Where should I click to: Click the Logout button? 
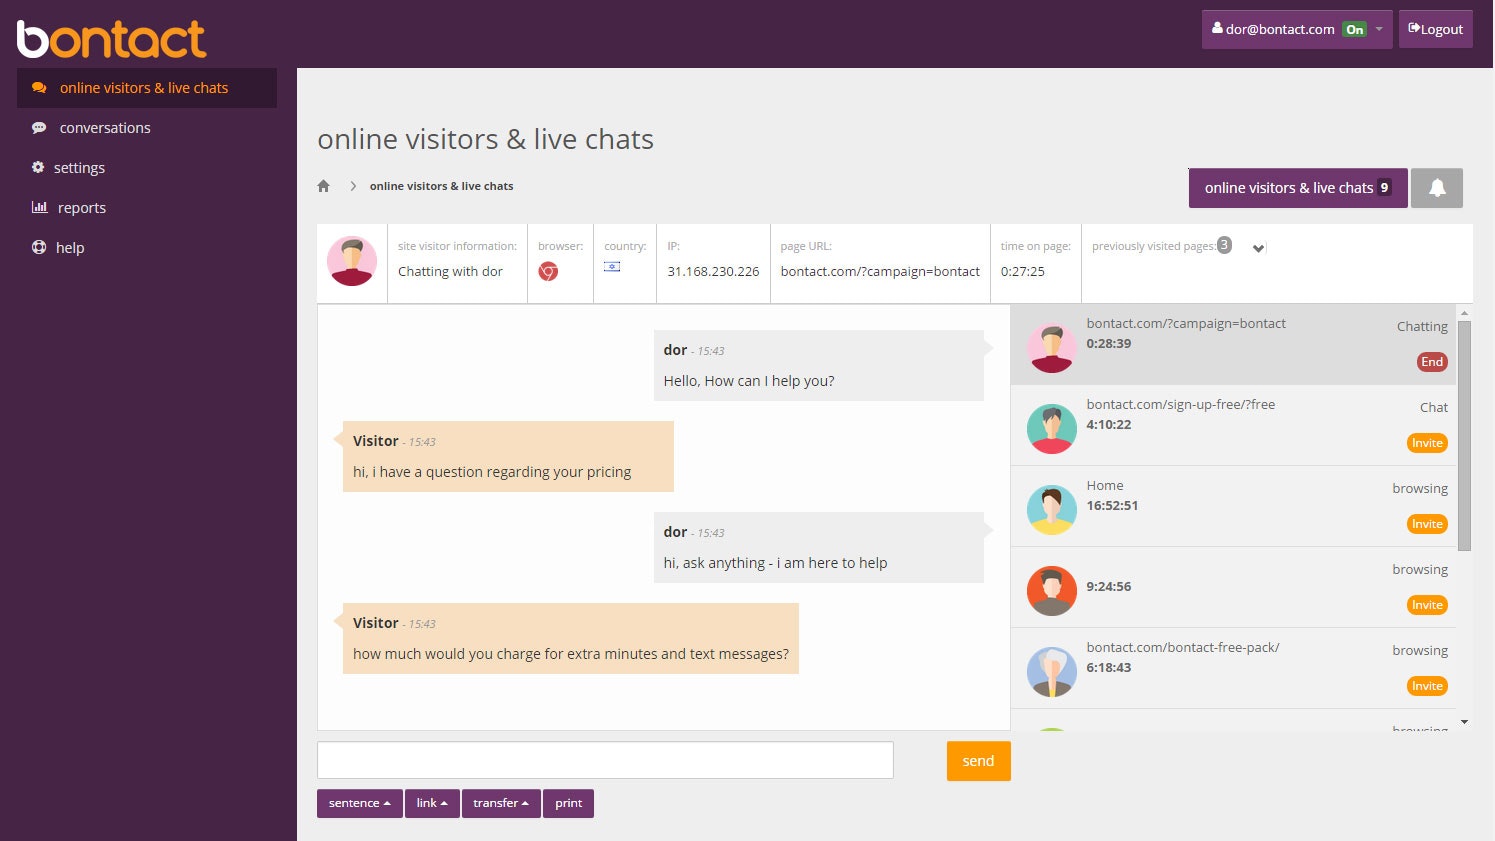click(1435, 29)
